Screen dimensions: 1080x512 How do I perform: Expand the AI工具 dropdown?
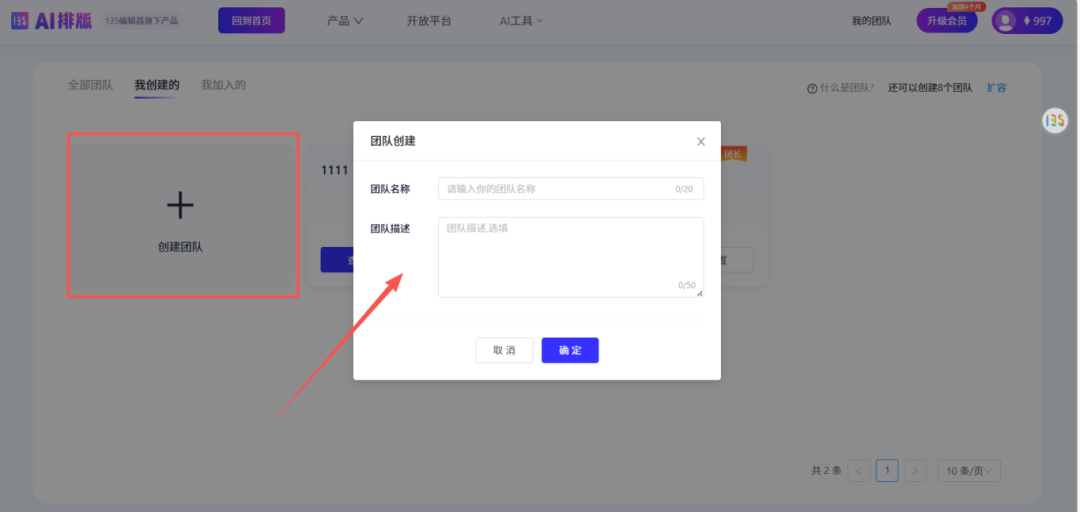click(x=521, y=21)
